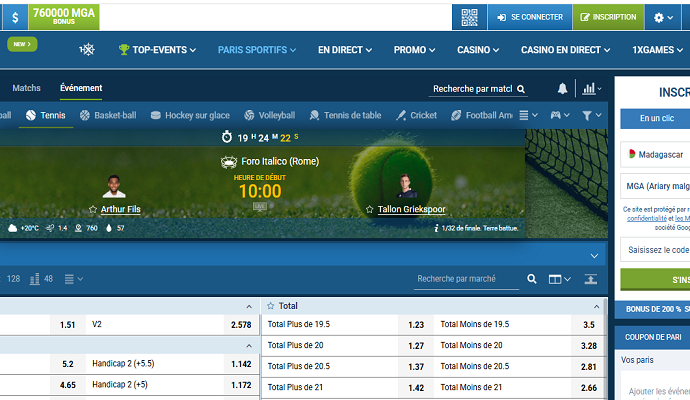The height and width of the screenshot is (400, 690).
Task: Open the MGA currency dropdown
Action: tap(656, 186)
